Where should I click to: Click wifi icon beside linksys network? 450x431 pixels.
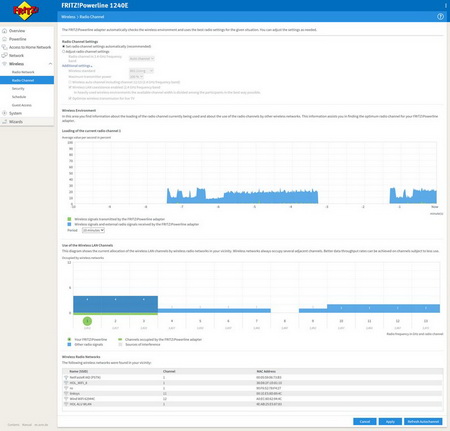click(x=66, y=394)
